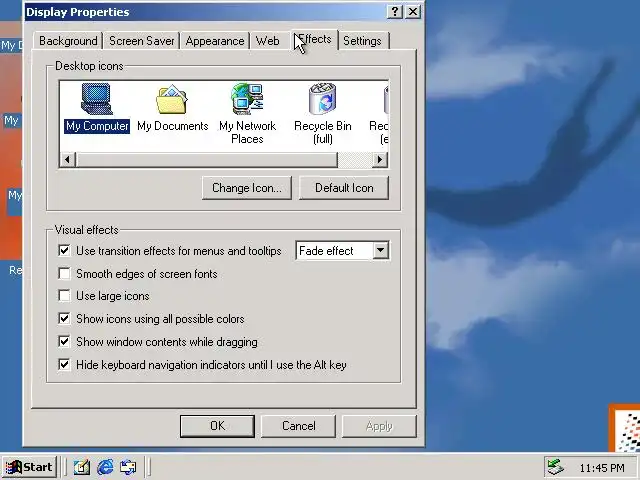Toggle Show window contents while dragging
Screen dimensions: 640x480
coord(64,341)
